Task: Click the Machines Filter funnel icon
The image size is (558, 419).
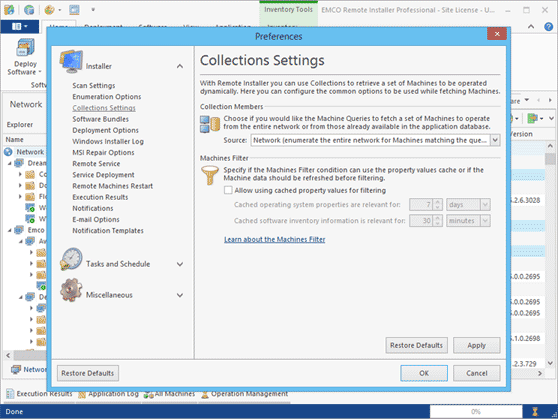Action: (210, 175)
